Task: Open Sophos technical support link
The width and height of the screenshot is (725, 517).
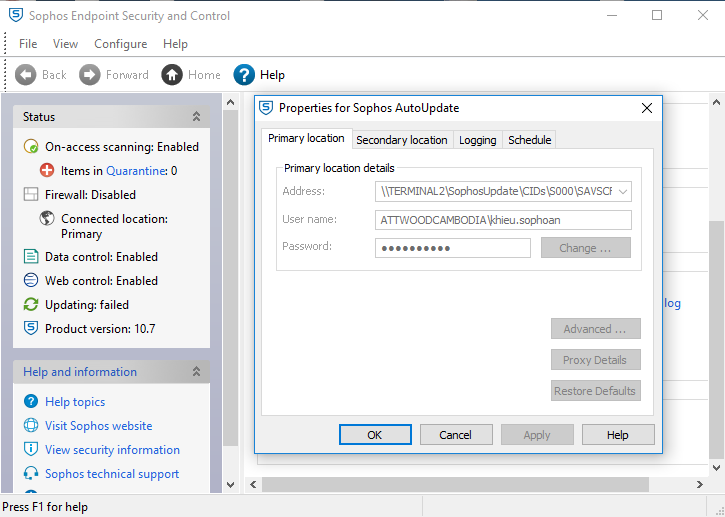Action: [x=112, y=474]
